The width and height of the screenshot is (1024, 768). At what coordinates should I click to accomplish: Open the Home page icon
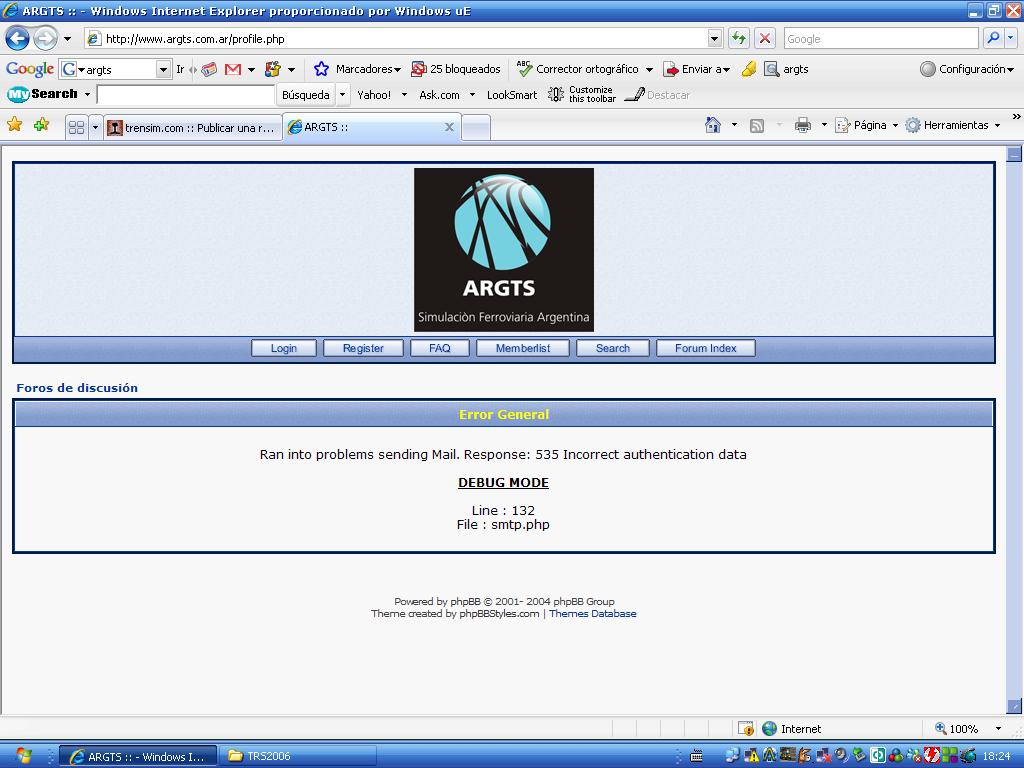click(713, 125)
